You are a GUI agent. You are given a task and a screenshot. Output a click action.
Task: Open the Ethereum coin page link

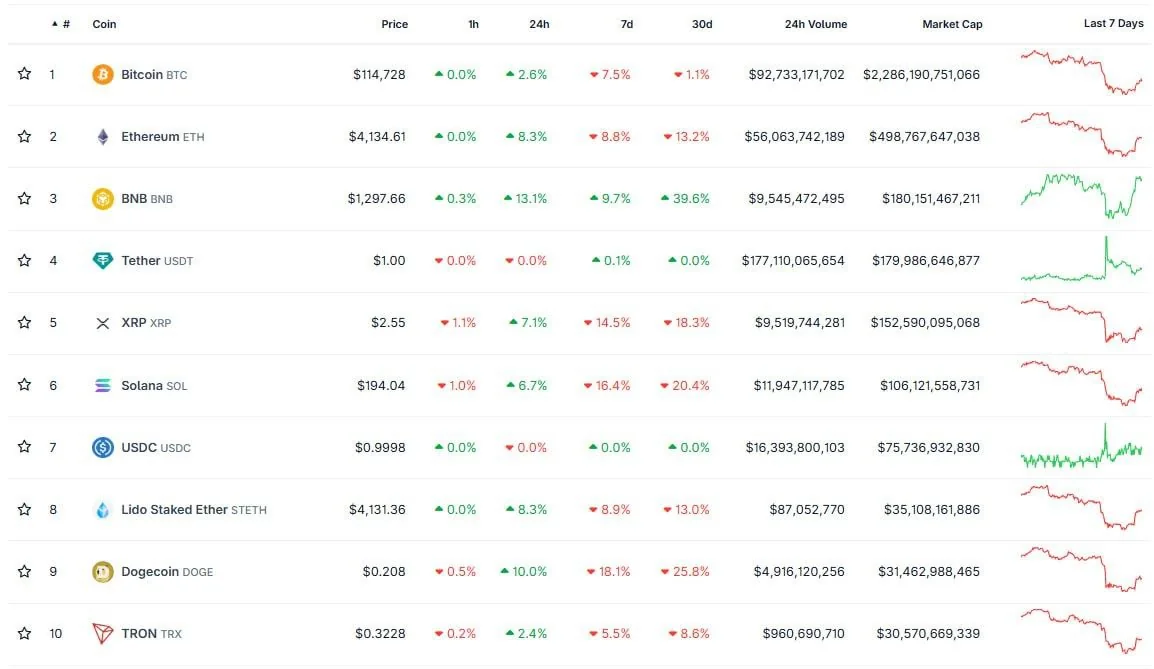150,137
